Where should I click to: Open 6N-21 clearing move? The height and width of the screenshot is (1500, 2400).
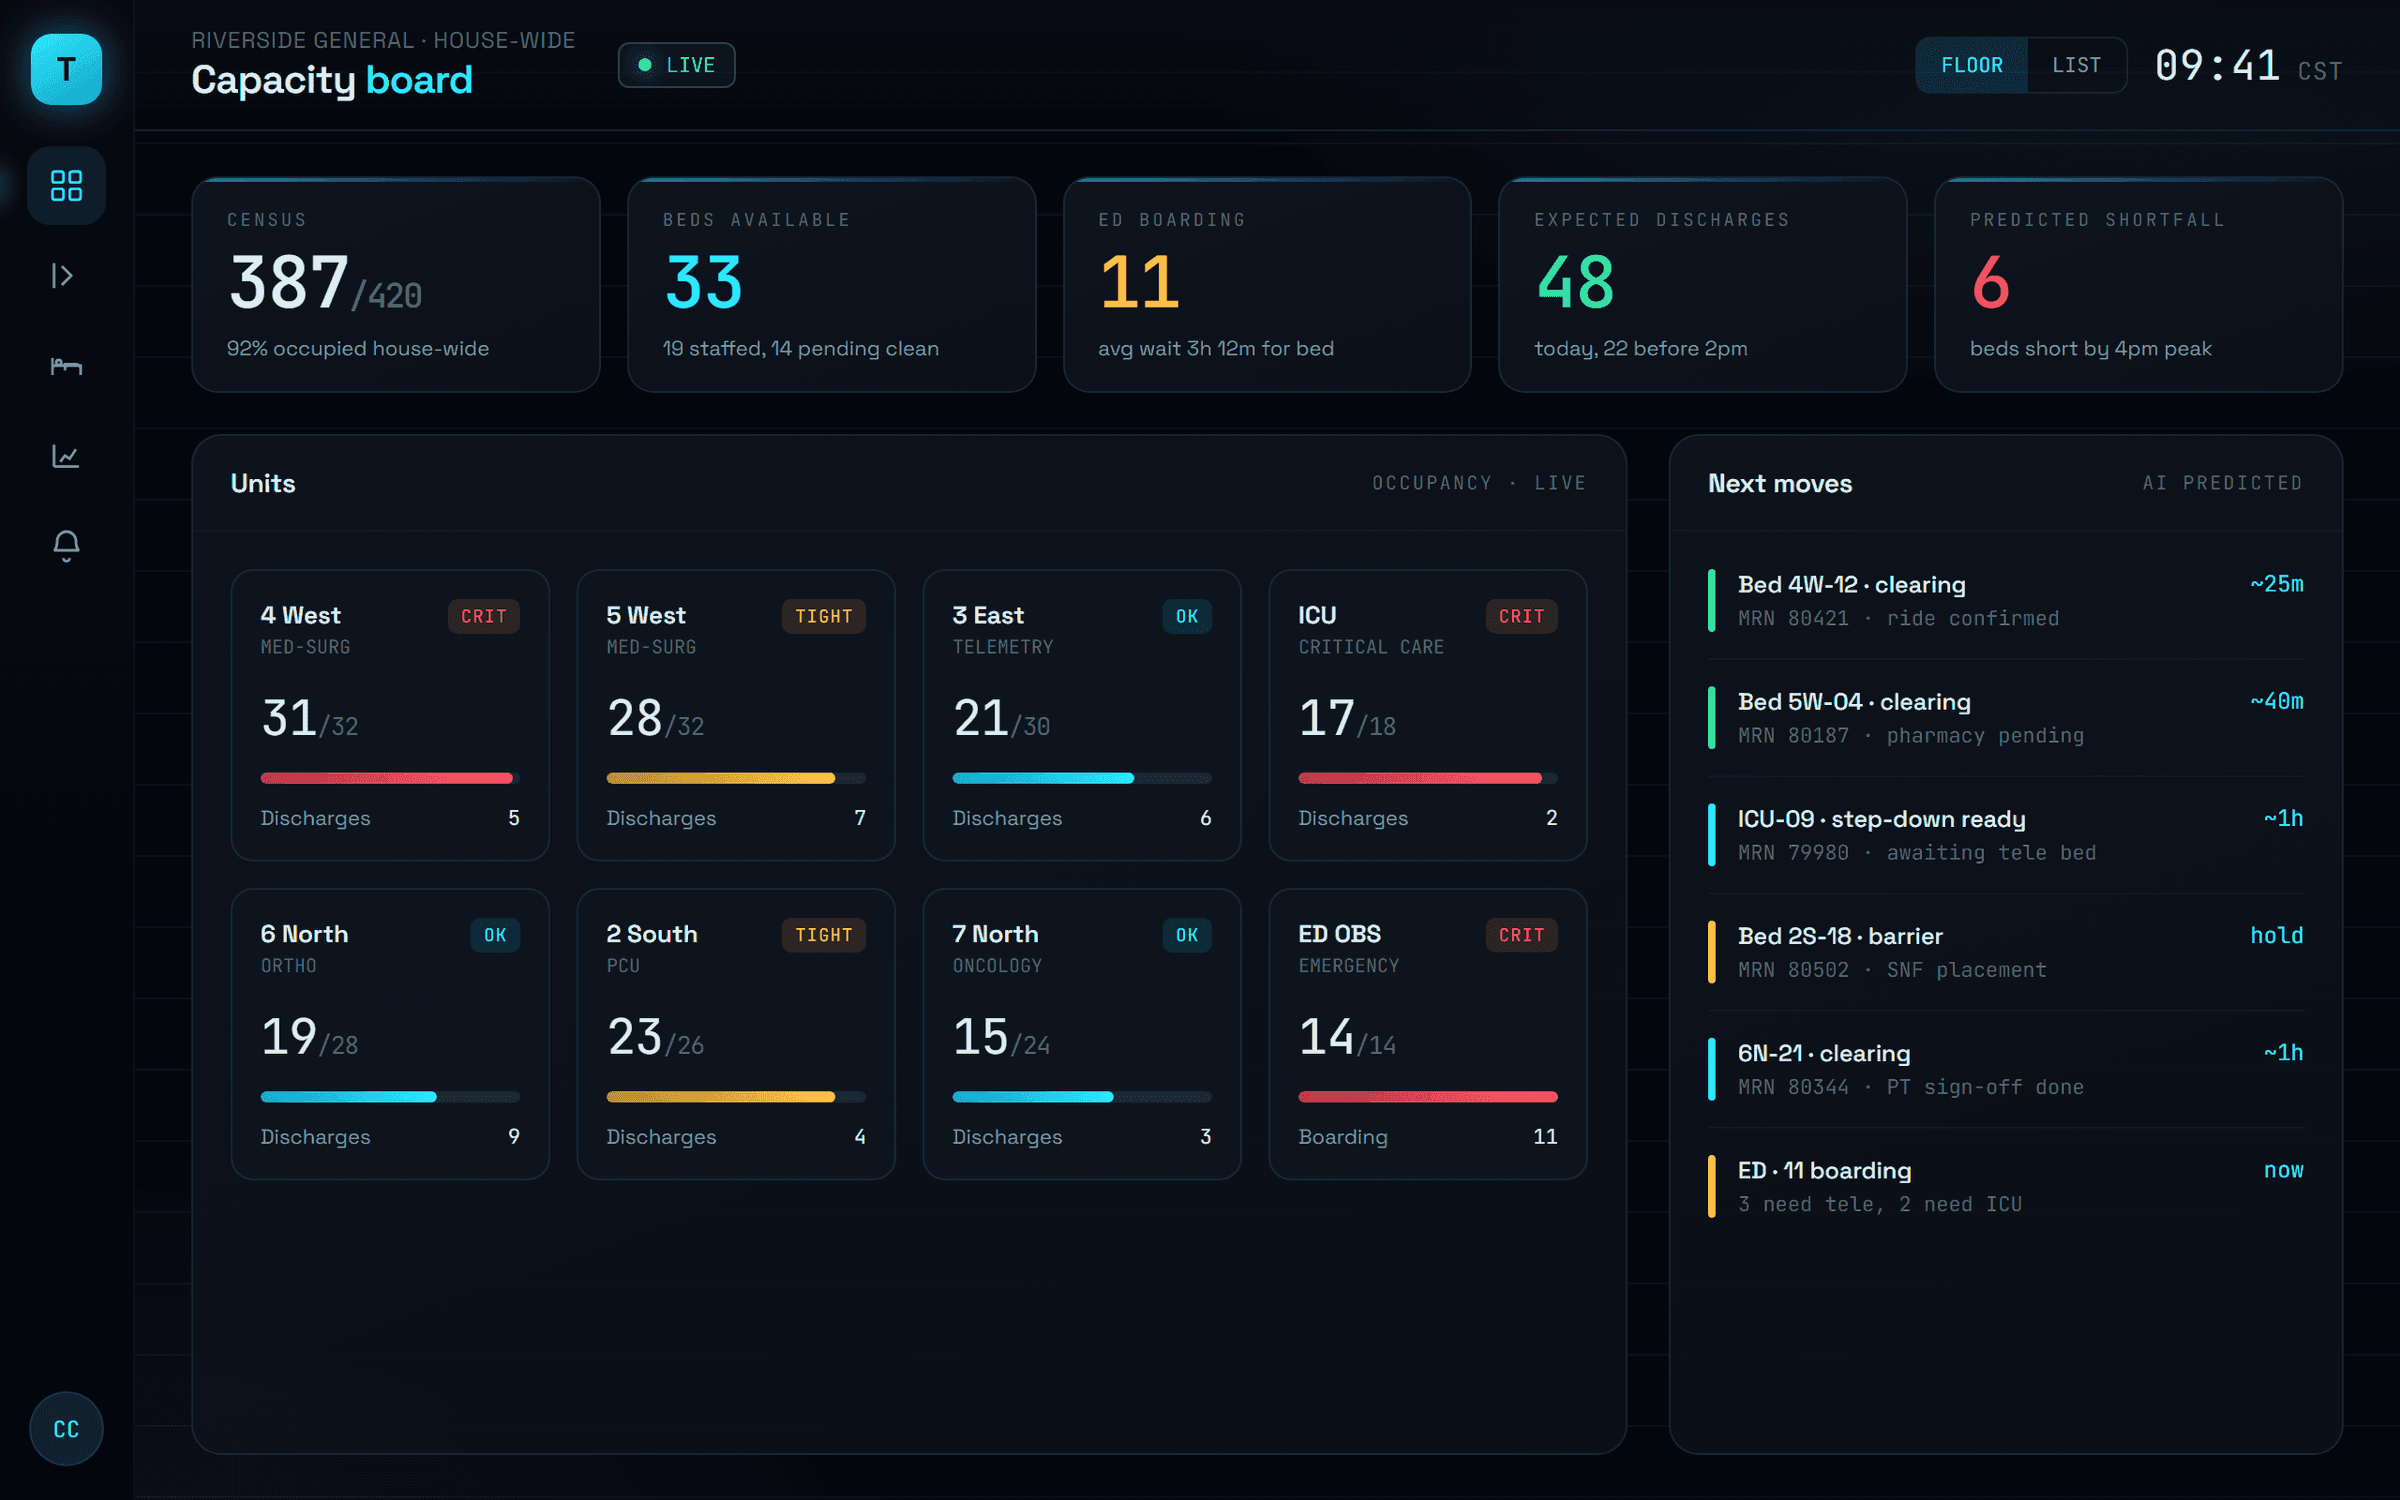tap(2006, 1068)
